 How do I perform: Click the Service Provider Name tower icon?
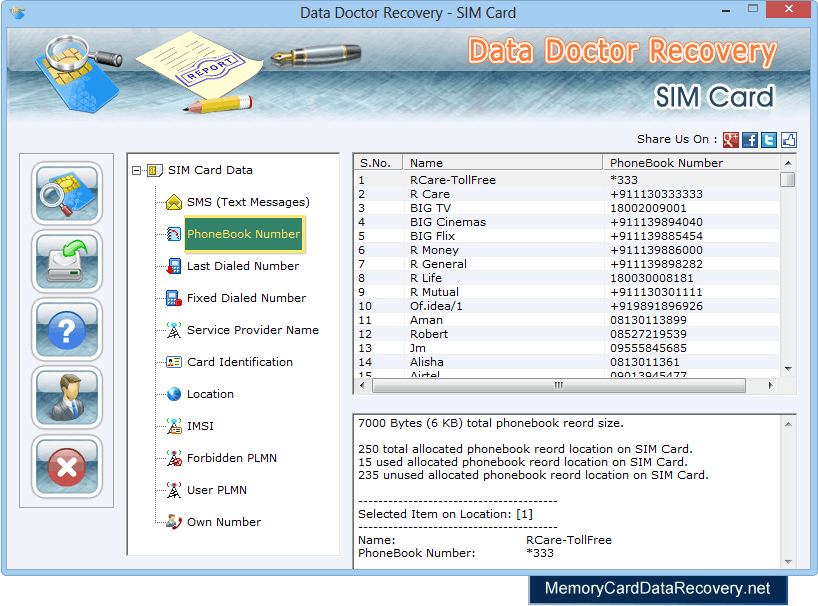174,330
